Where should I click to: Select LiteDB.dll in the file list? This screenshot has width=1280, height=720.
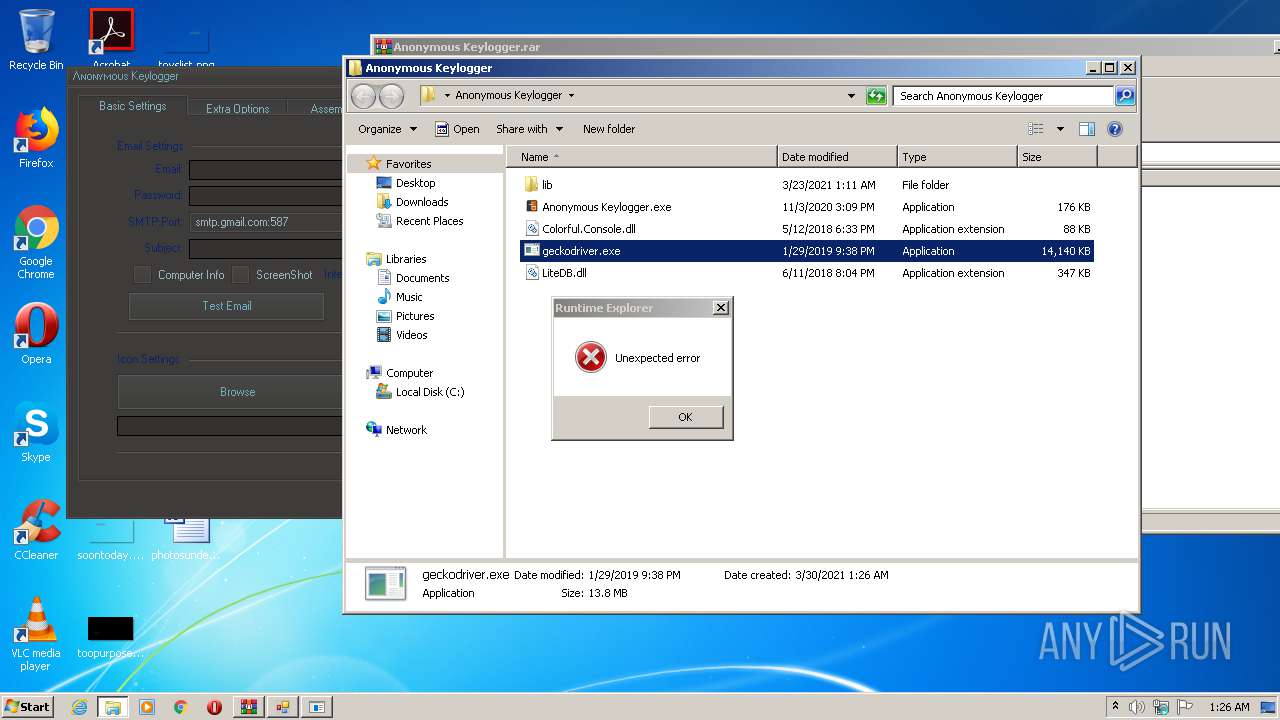[x=808, y=273]
